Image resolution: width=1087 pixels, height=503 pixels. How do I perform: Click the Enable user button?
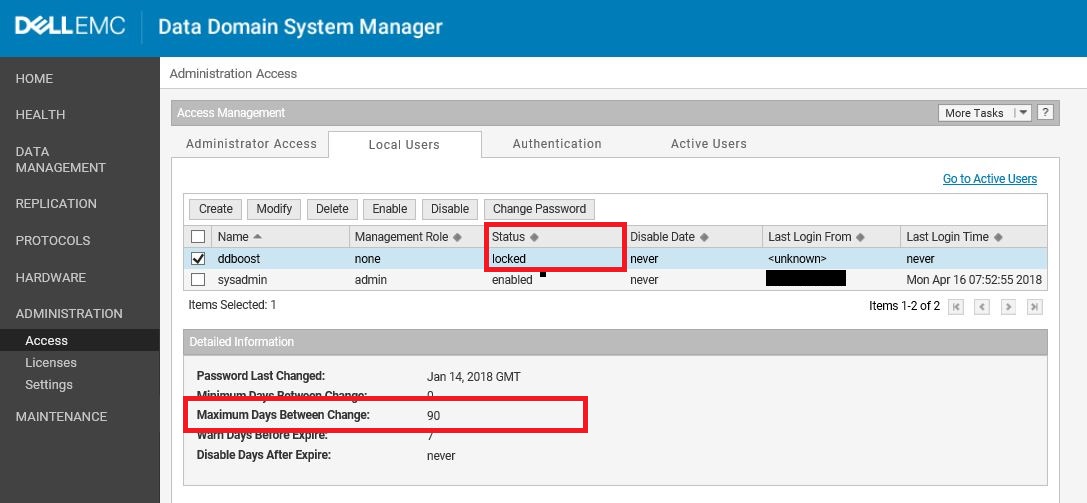tap(389, 209)
